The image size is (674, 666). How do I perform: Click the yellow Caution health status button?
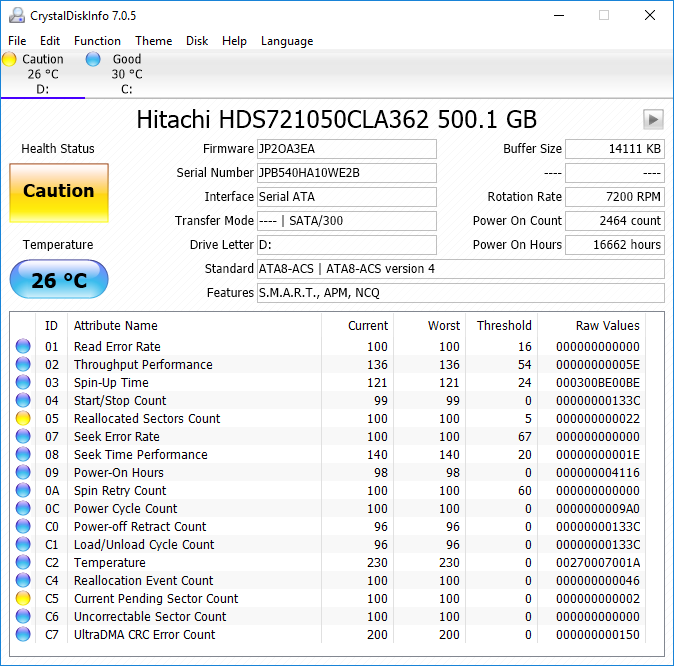pos(59,193)
